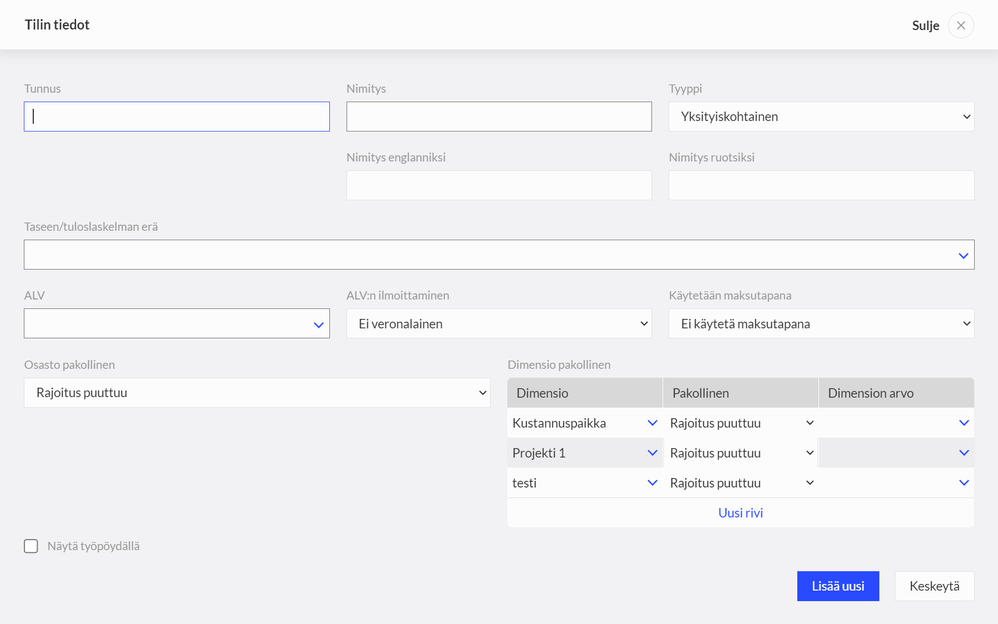This screenshot has height=624, width=998.
Task: Click into the Nimitys text field
Action: tap(499, 117)
